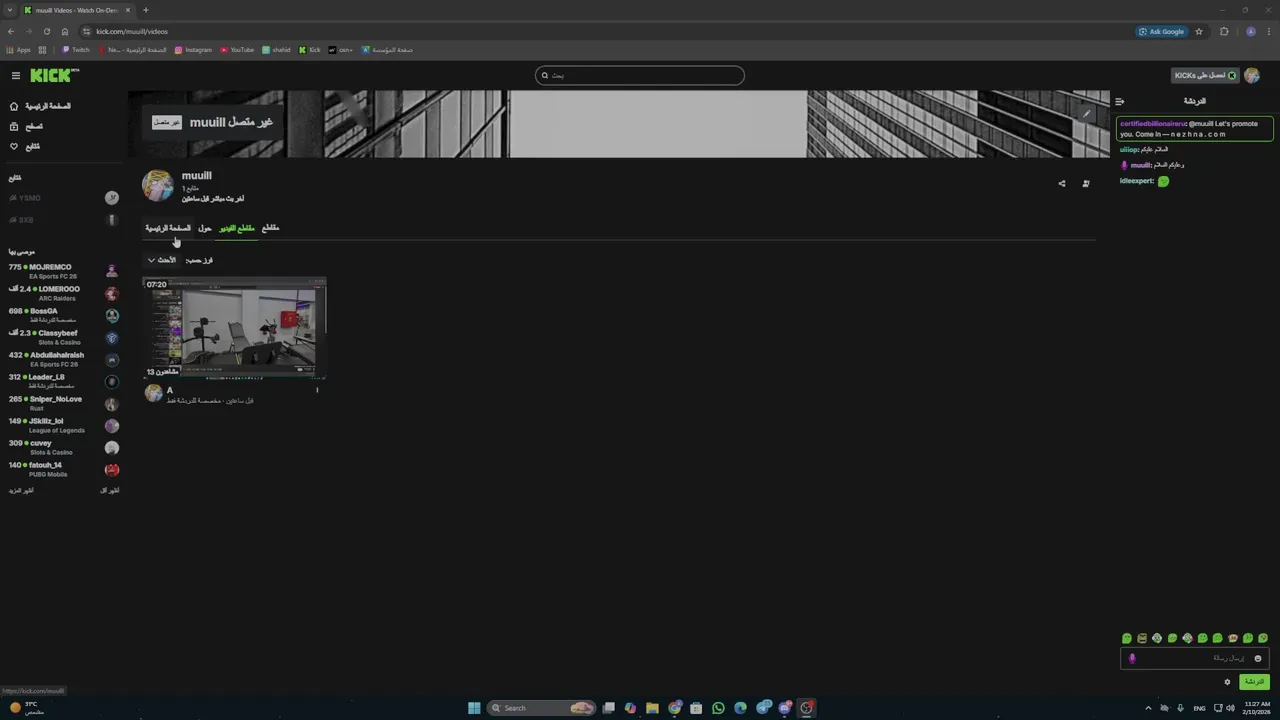The width and height of the screenshot is (1280, 720).
Task: Open Instagram bookmark
Action: coord(193,49)
